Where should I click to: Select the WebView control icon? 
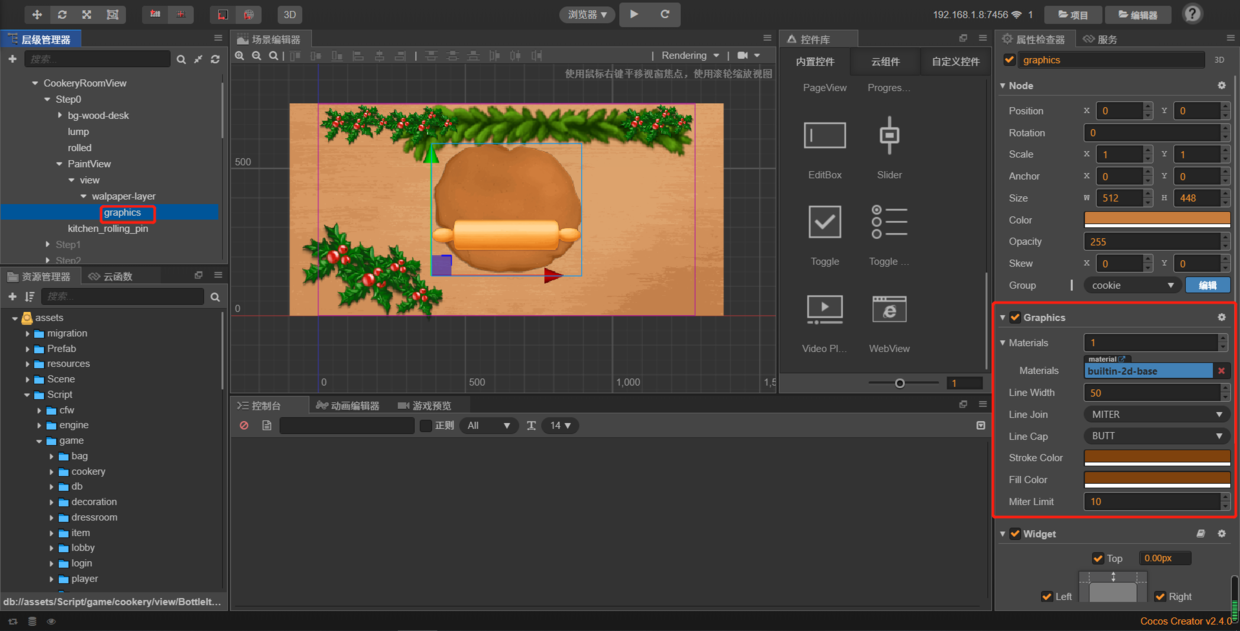click(x=889, y=309)
